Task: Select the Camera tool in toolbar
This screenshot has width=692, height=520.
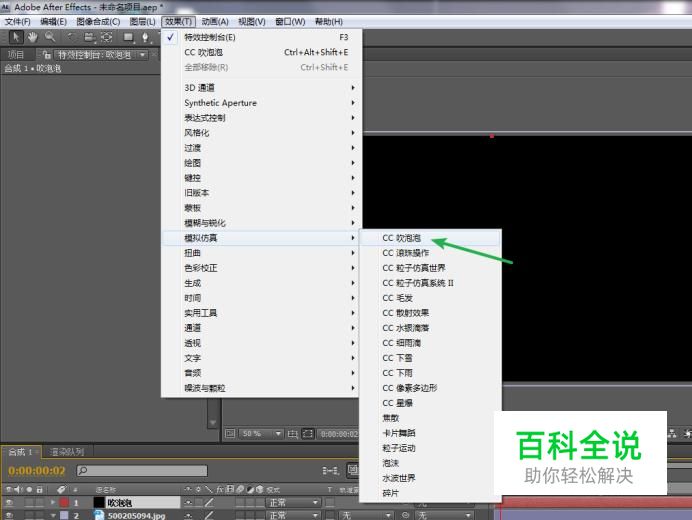Action: pos(89,38)
